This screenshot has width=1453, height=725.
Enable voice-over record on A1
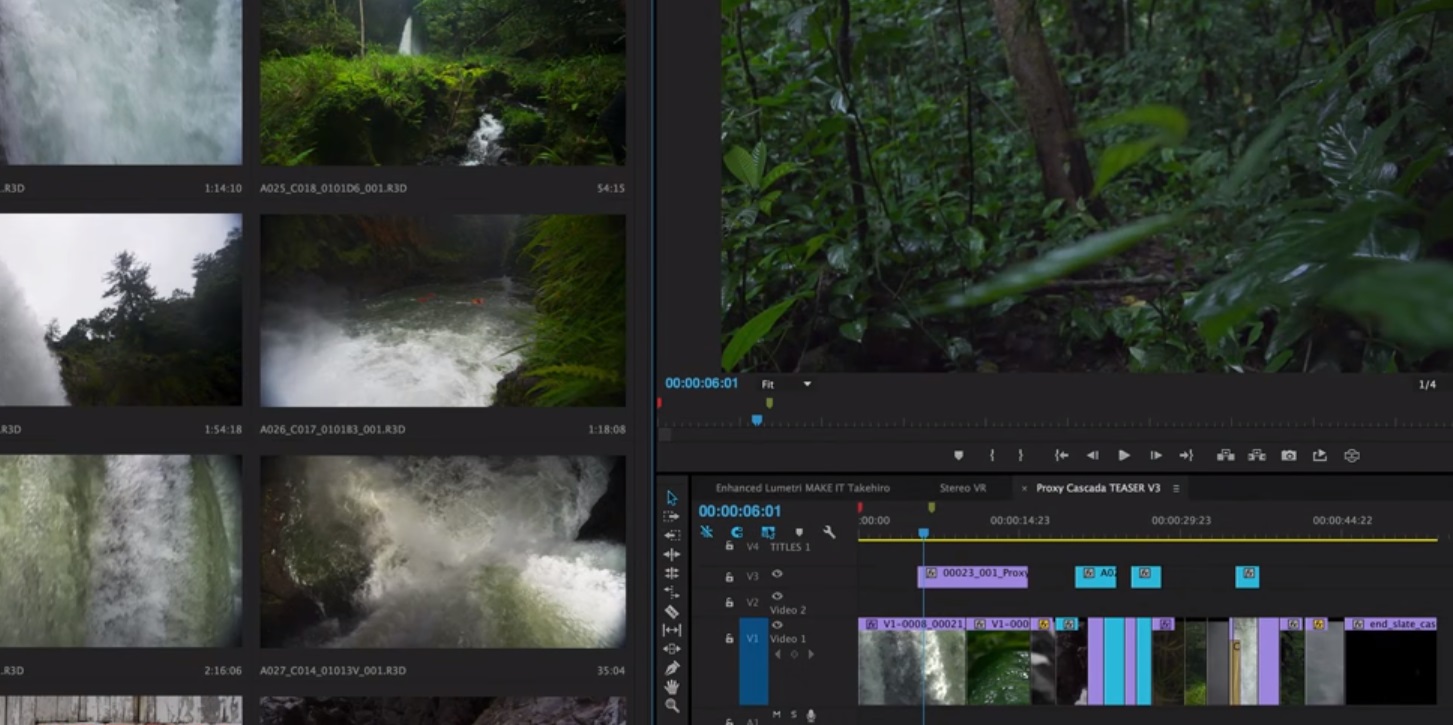(811, 715)
